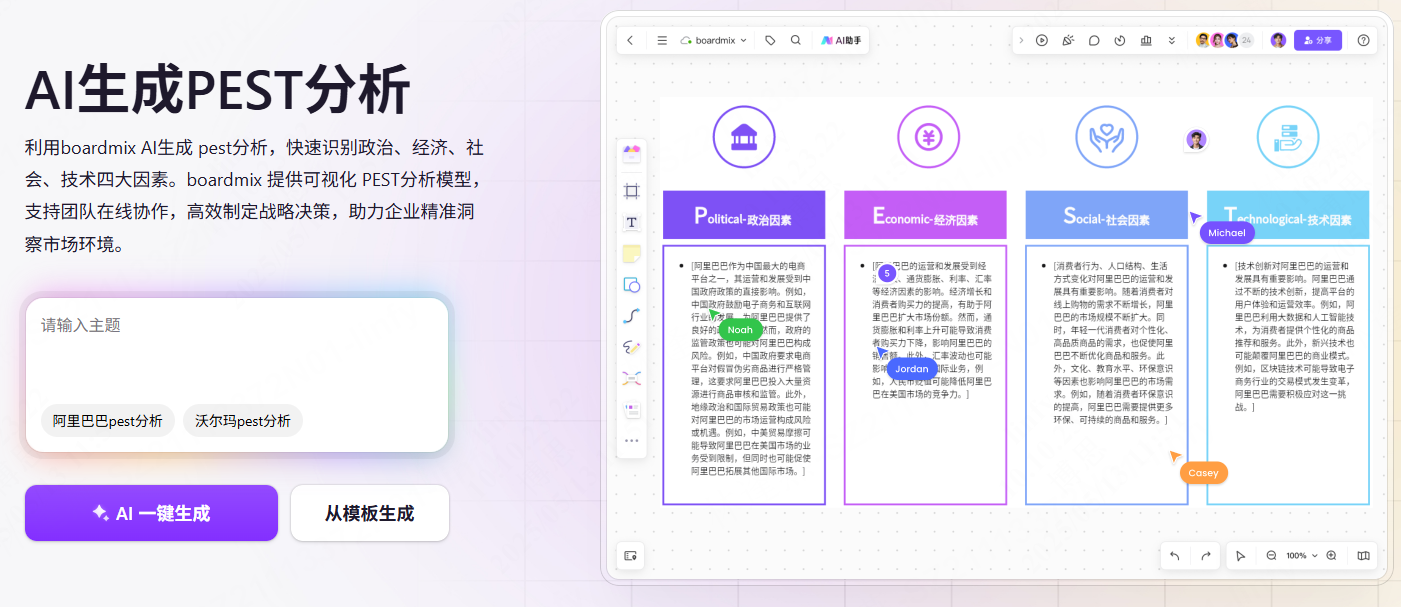Screen dimensions: 1401x607
Task: Click the AI 一键生成 button
Action: (151, 513)
